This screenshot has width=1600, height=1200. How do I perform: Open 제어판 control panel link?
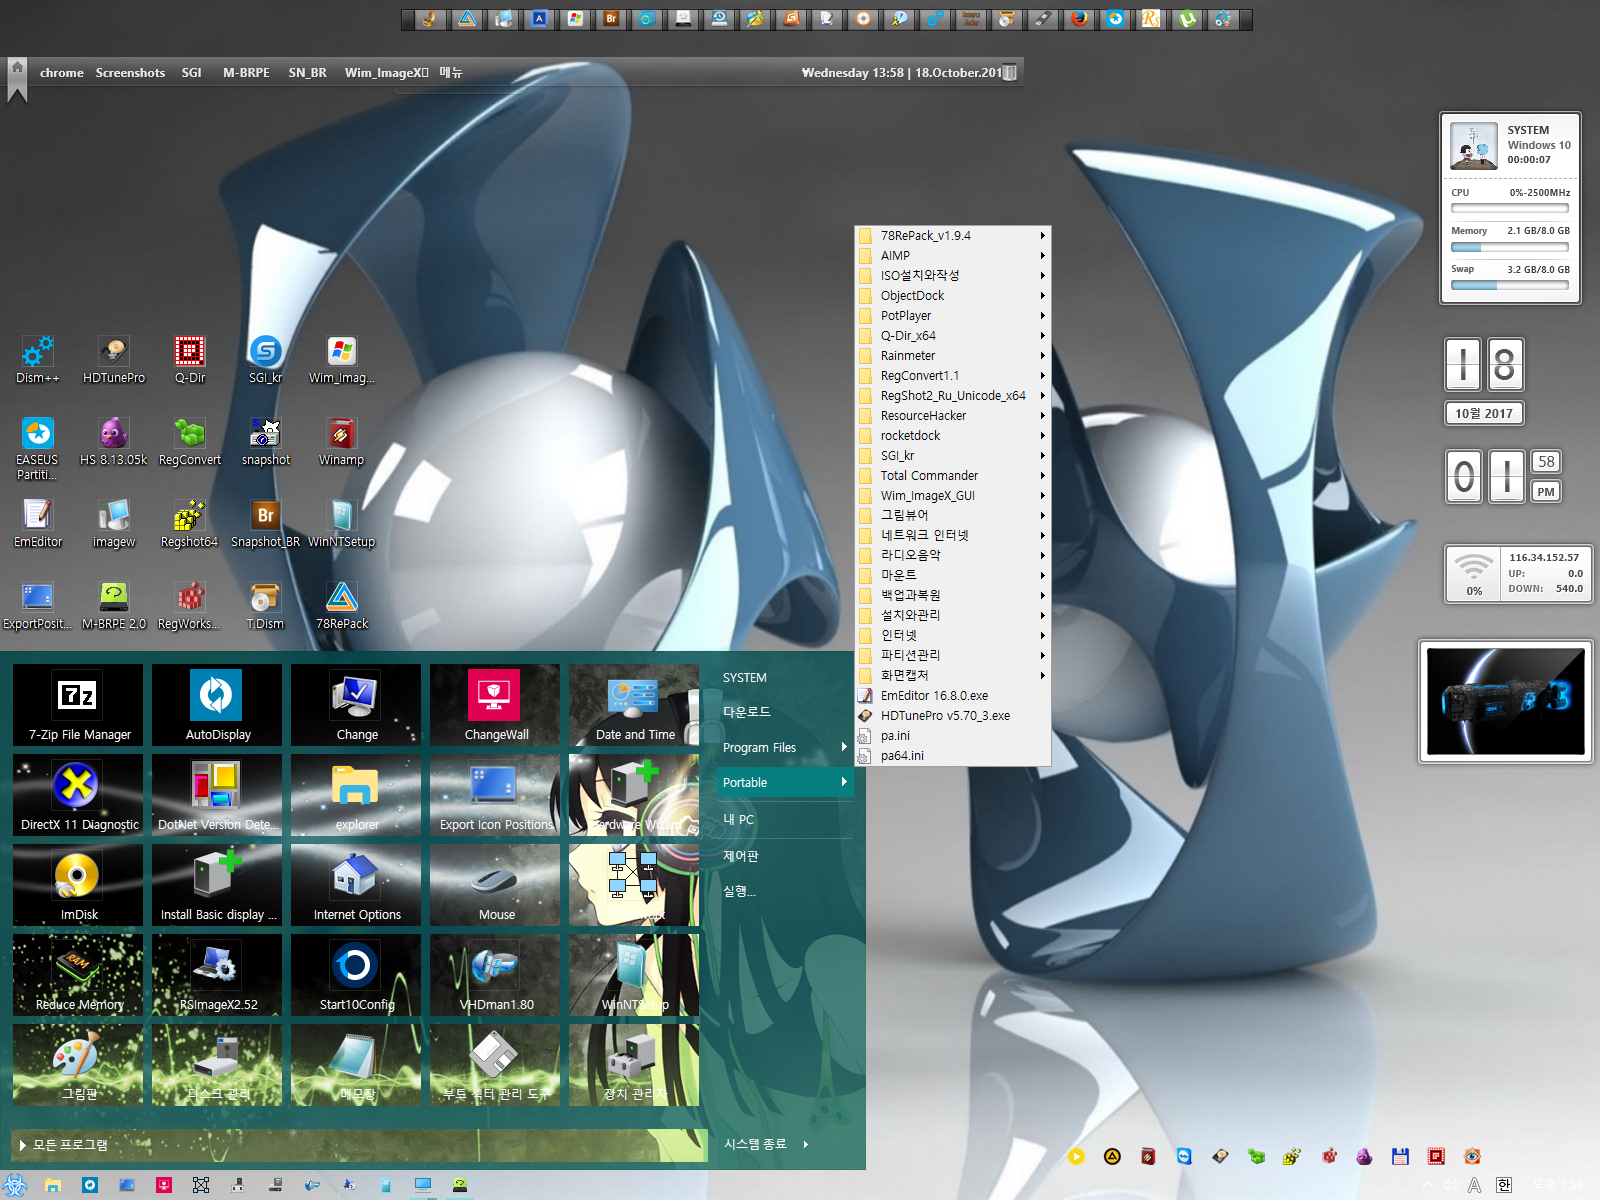(741, 856)
